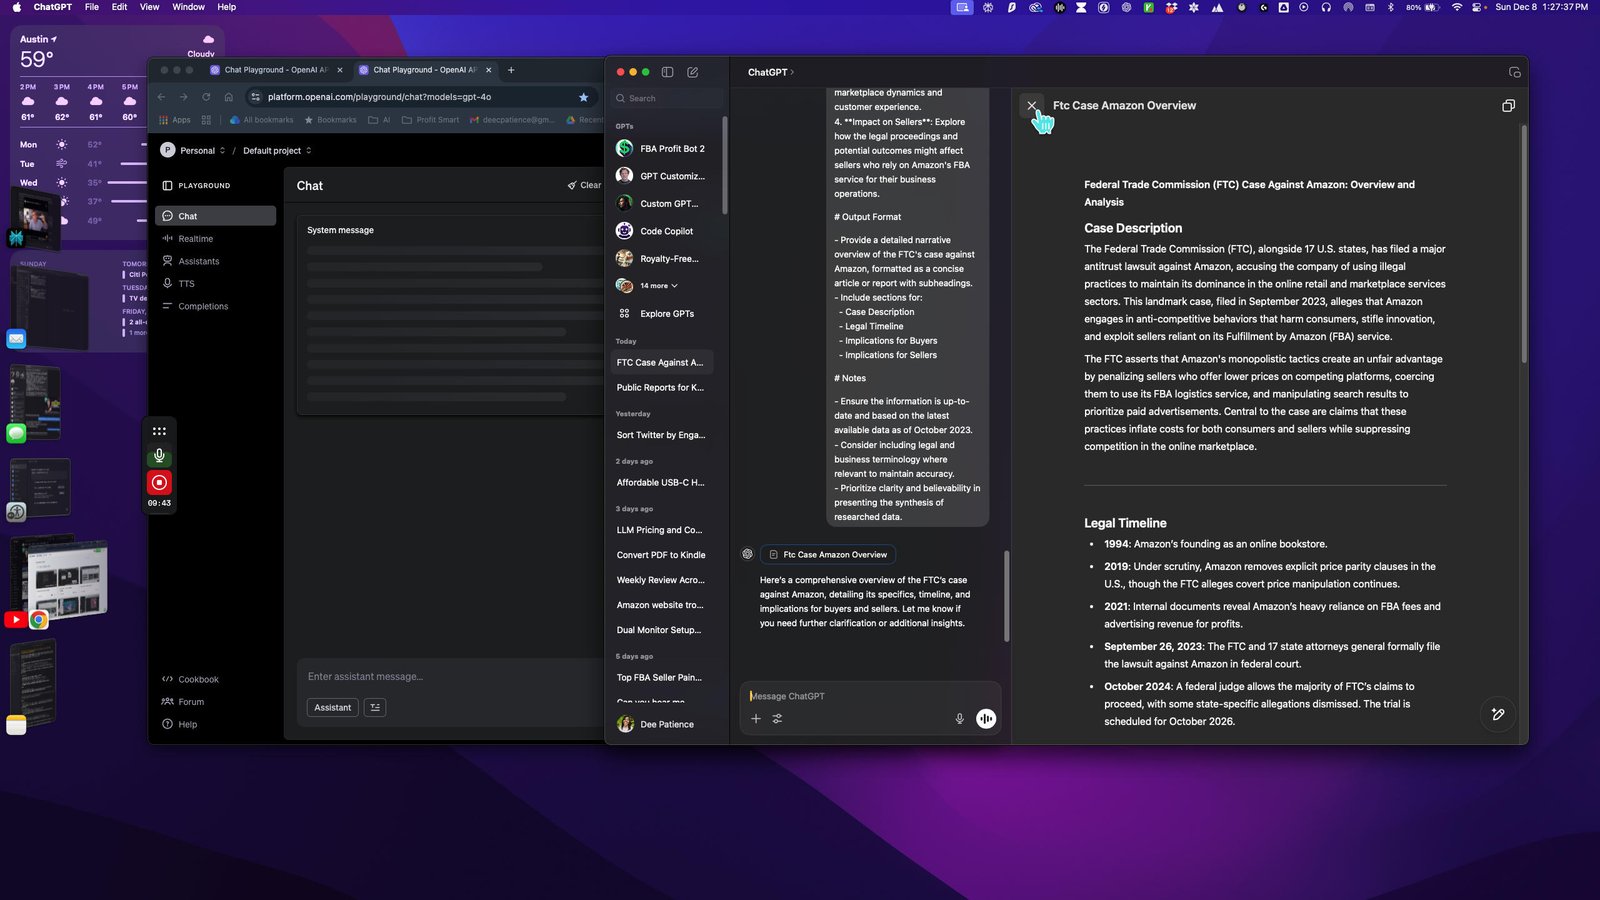The height and width of the screenshot is (900, 1600).
Task: Open the Public Reports for K... chat
Action: 662,387
